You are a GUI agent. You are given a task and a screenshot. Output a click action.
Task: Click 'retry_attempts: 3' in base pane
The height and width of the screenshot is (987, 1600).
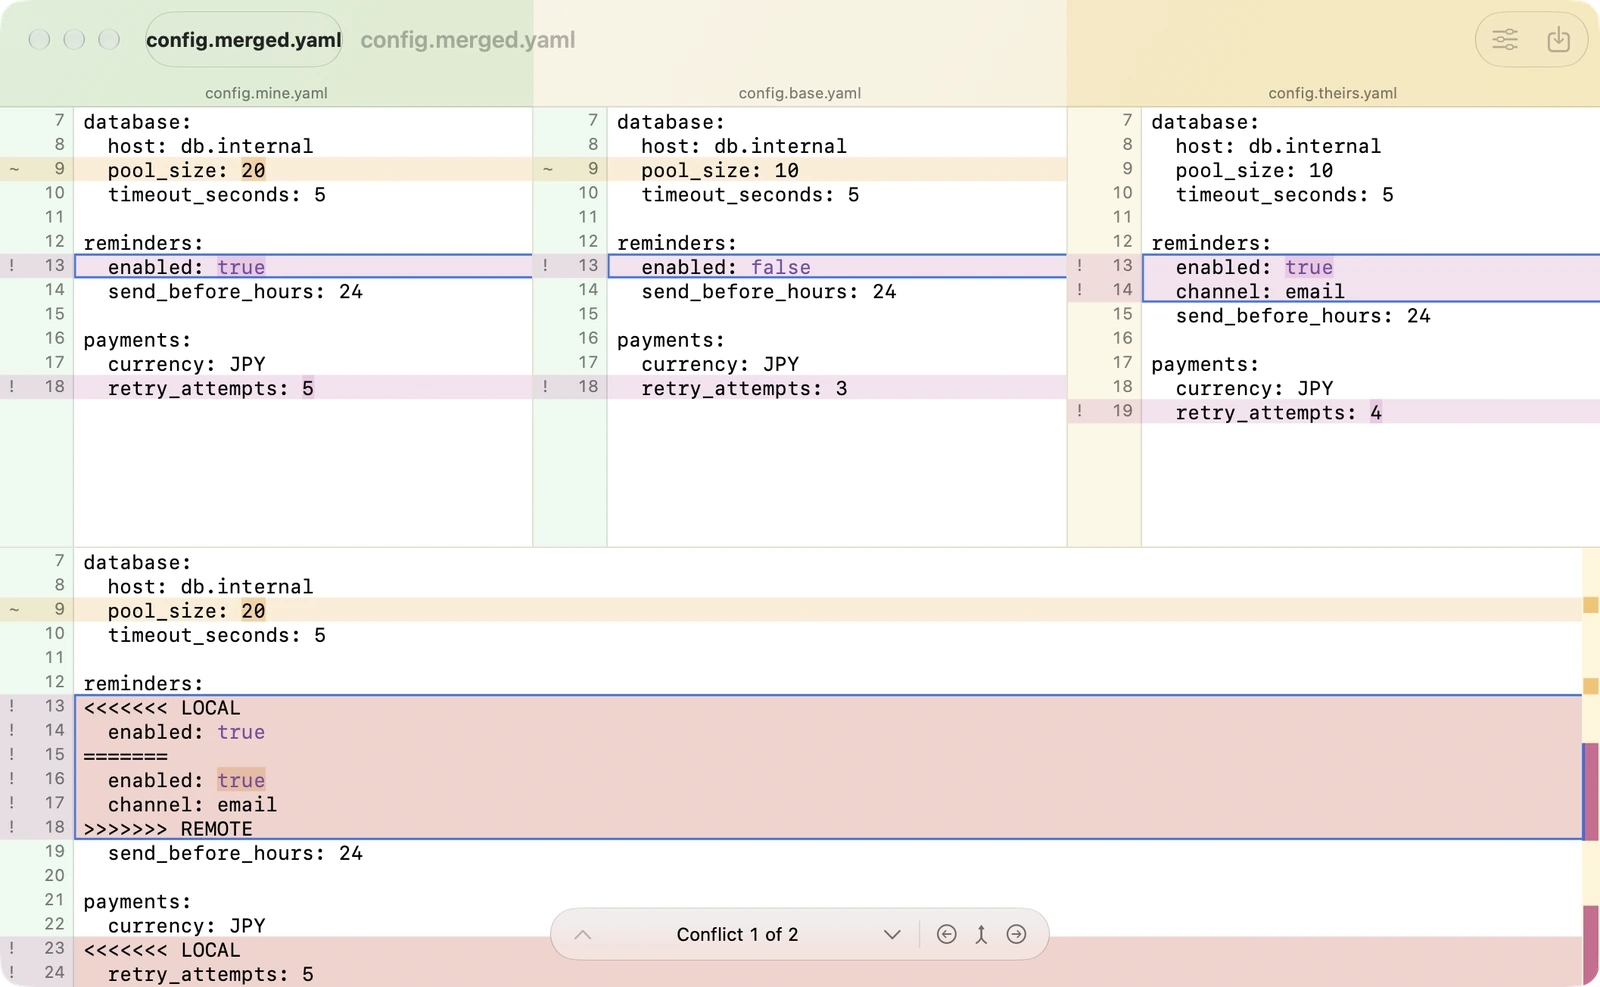click(x=744, y=388)
